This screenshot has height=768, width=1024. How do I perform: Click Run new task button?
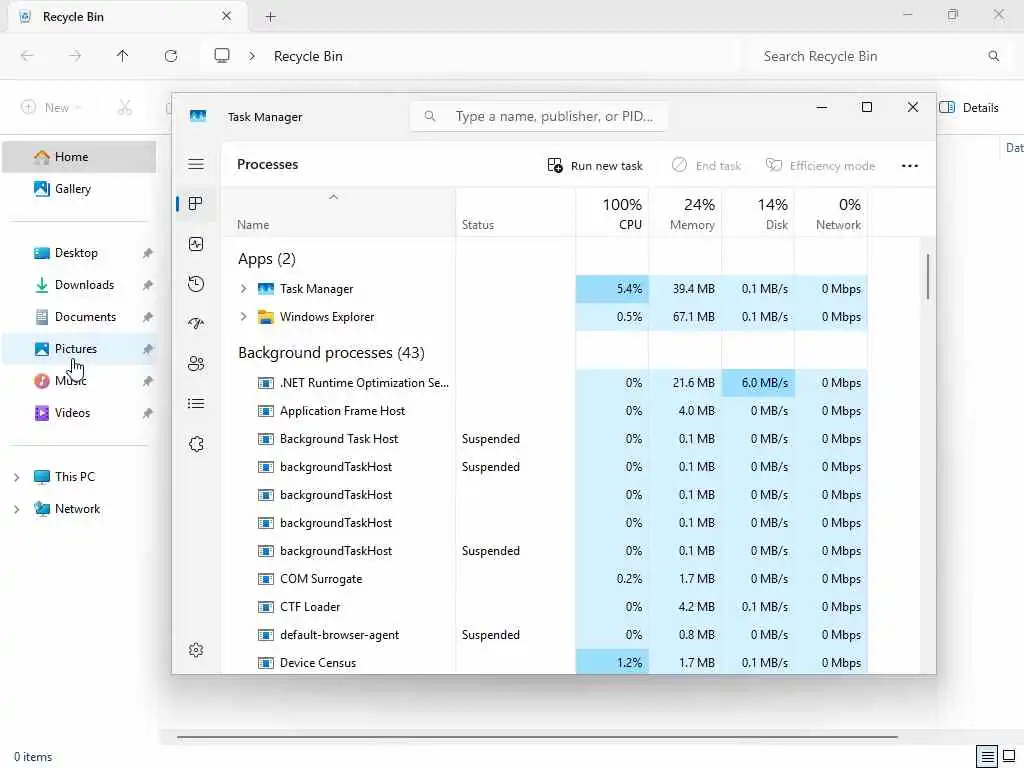(x=595, y=166)
